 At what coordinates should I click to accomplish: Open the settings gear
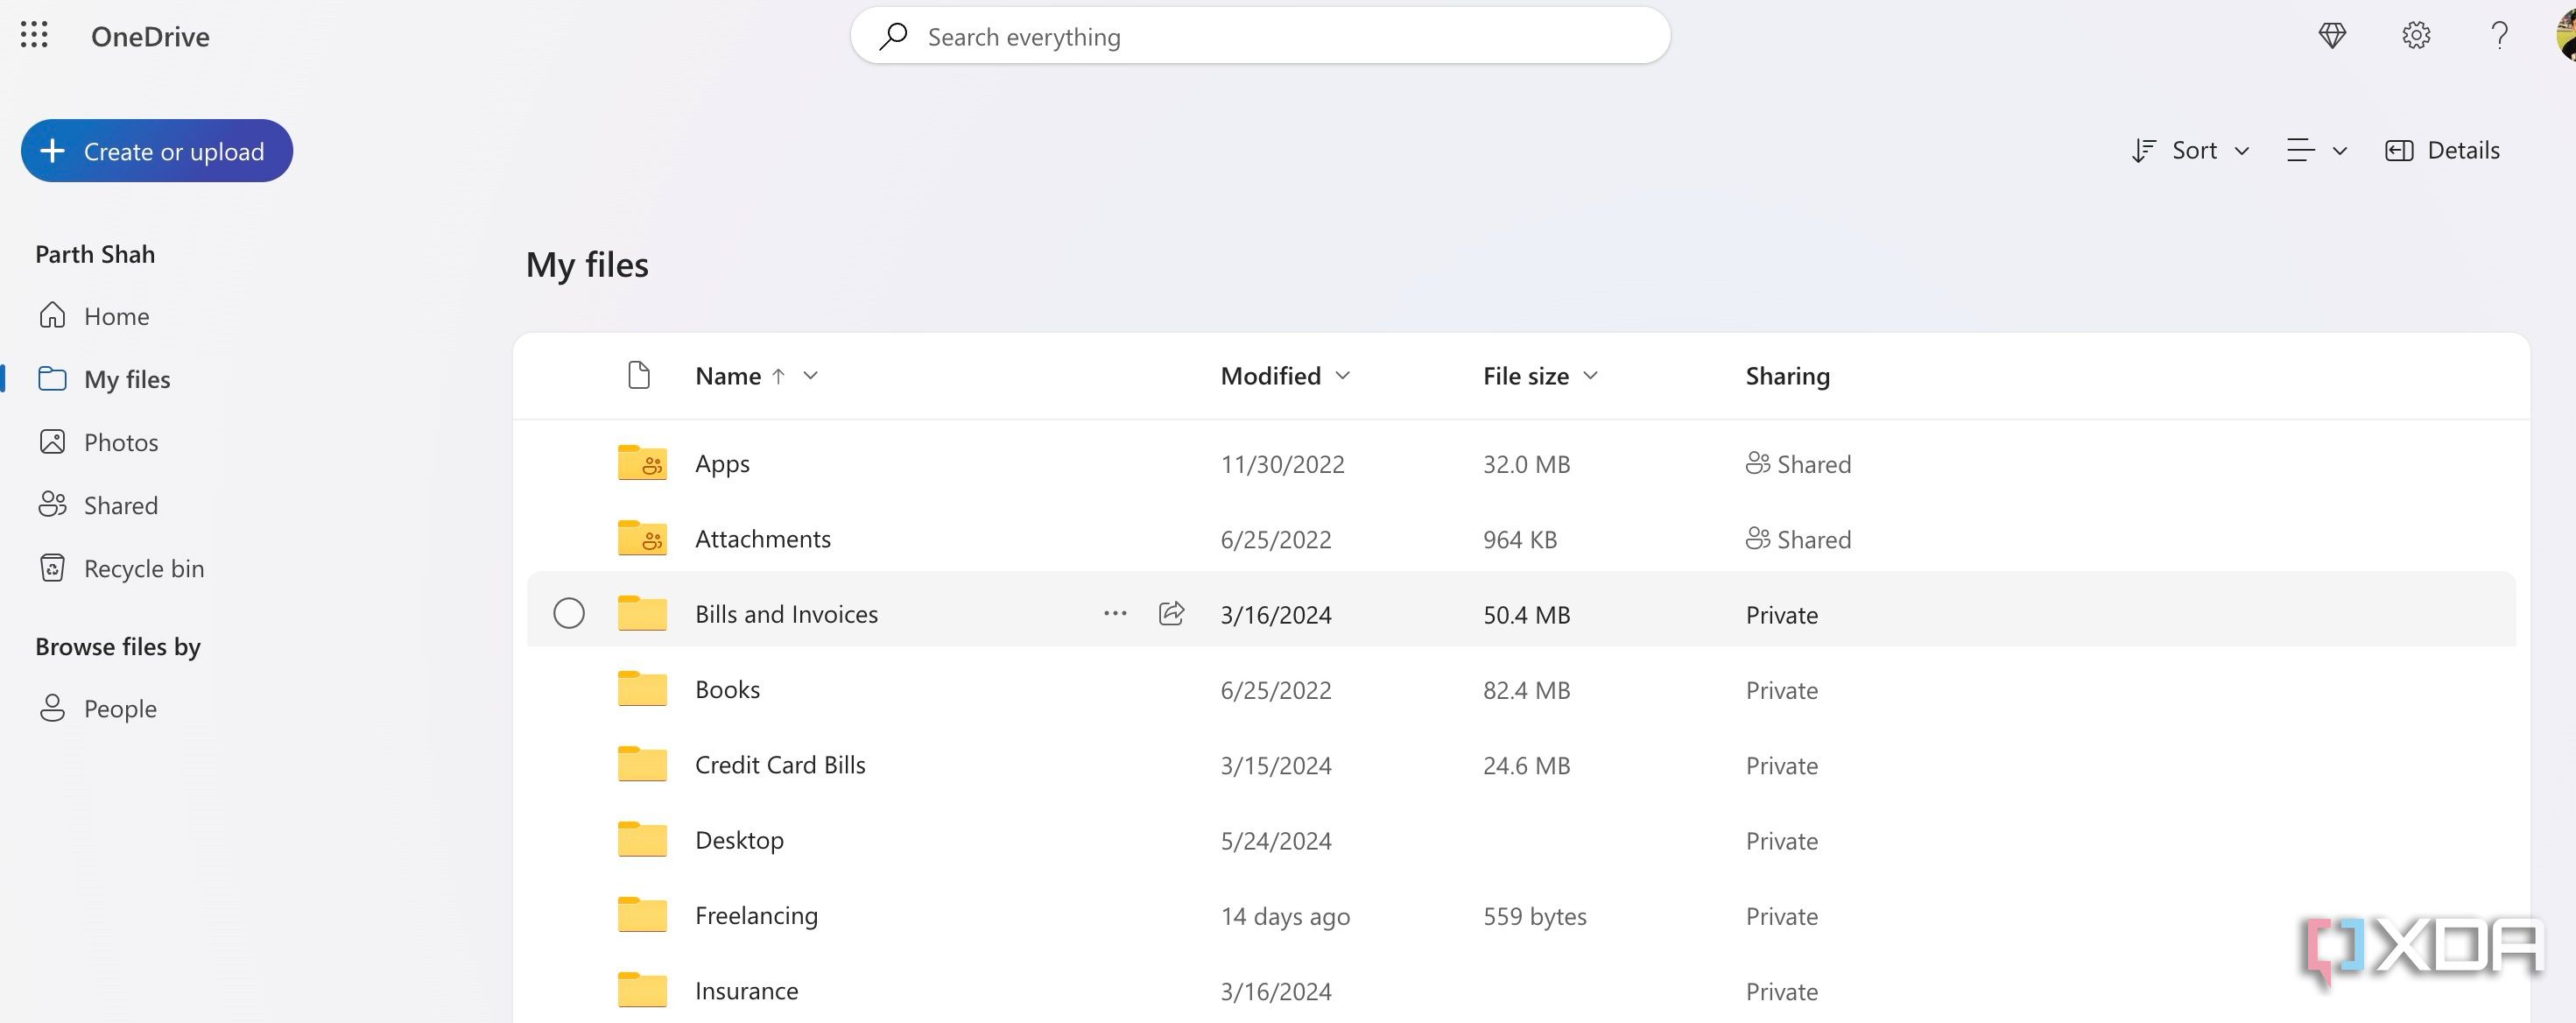(2416, 35)
